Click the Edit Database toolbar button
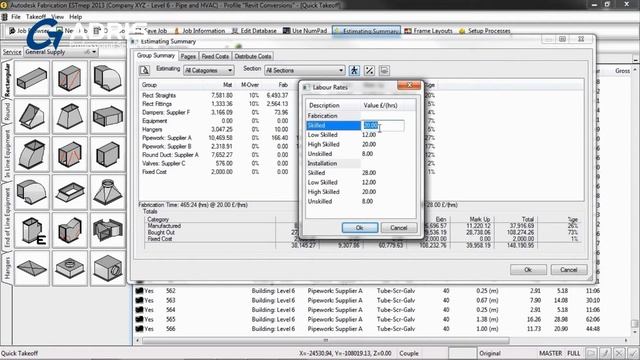This screenshot has height=360, width=640. click(x=254, y=31)
